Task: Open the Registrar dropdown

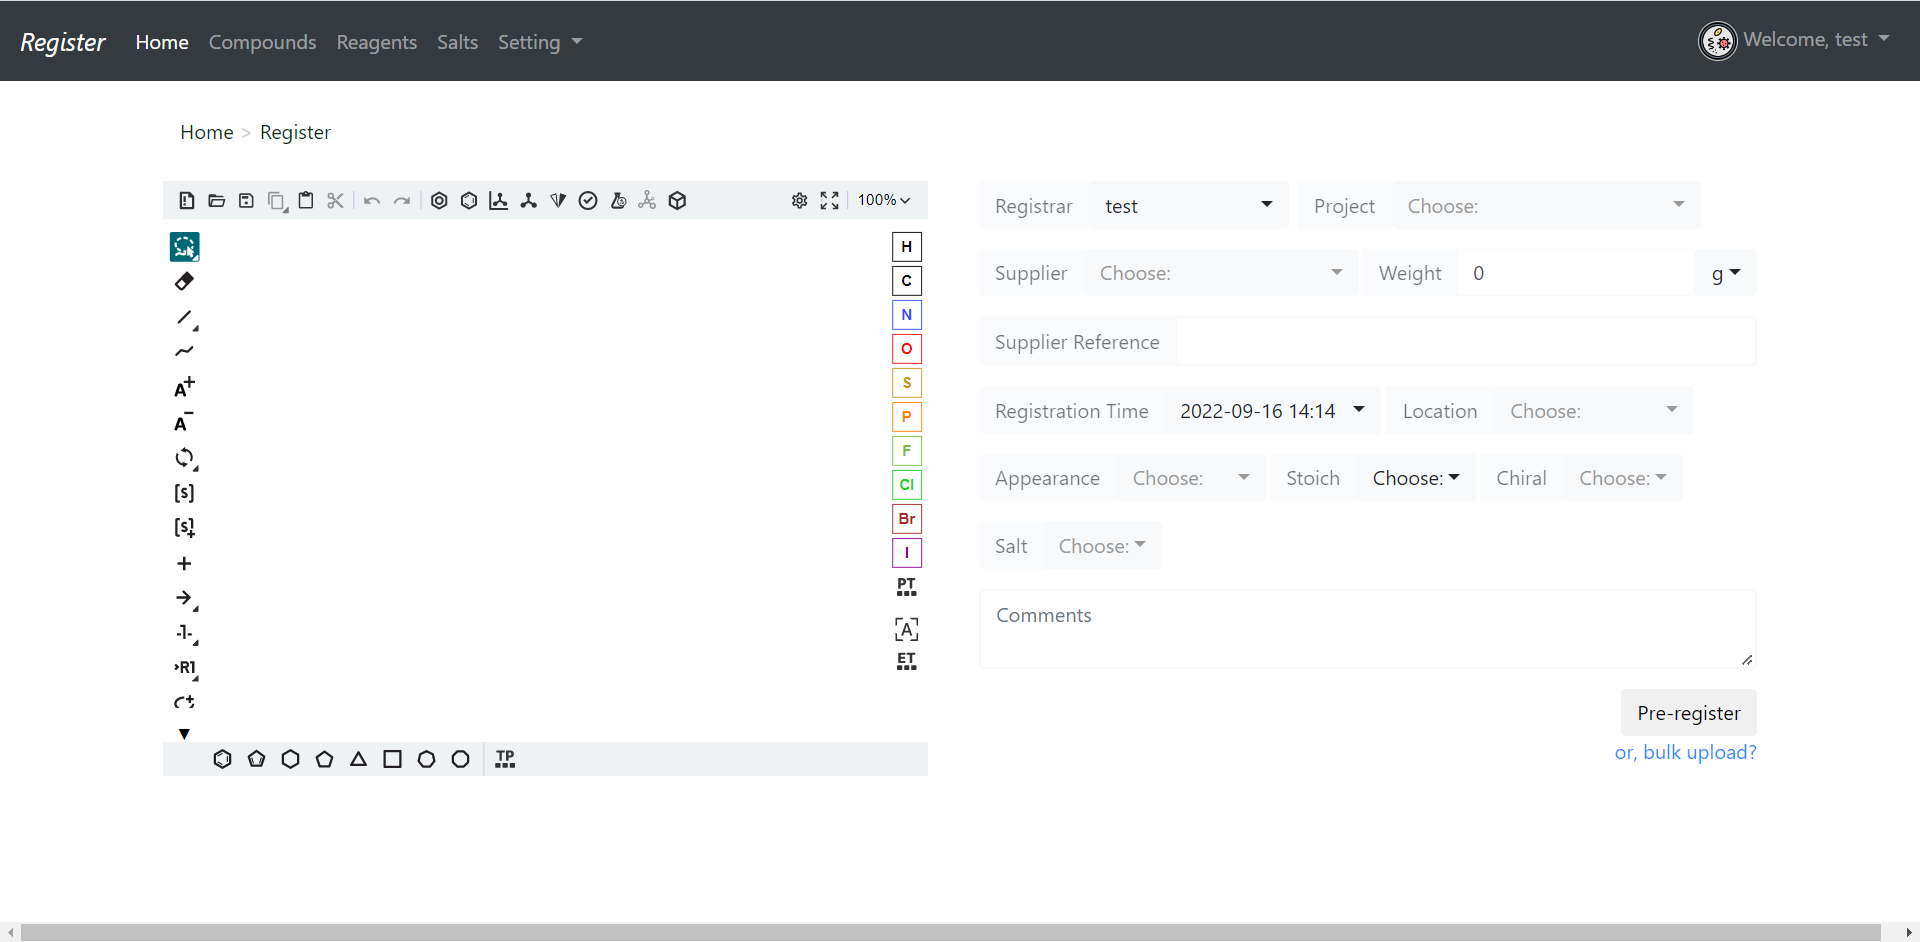Action: point(1188,206)
